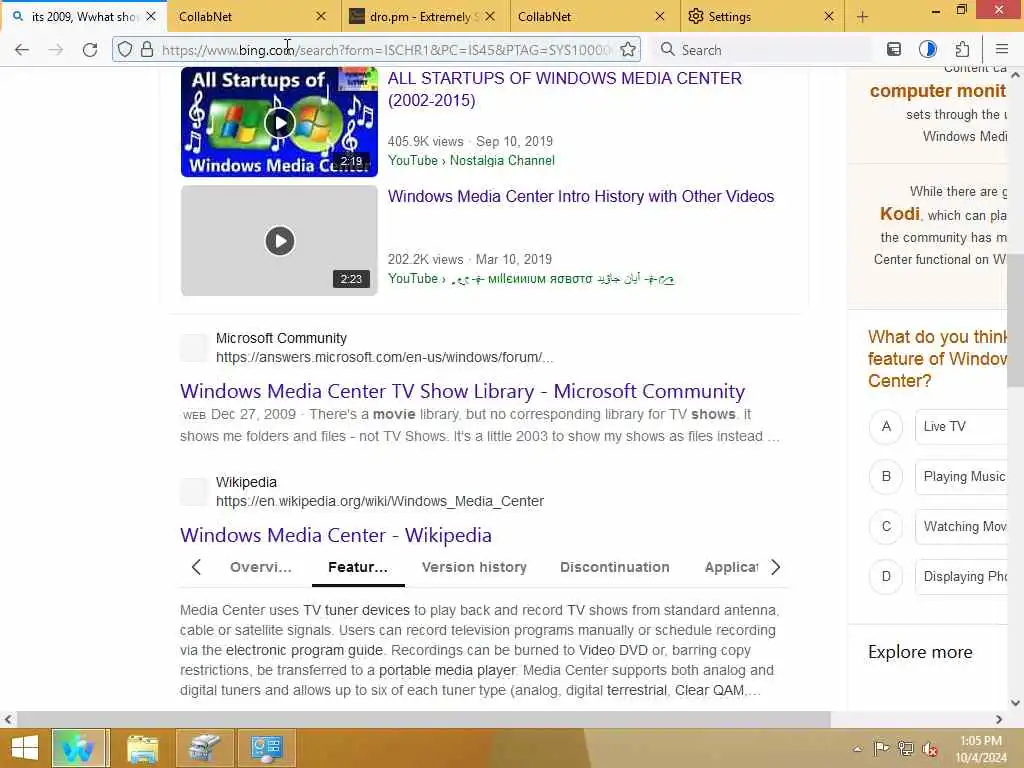
Task: Play the Intro History video thumbnail
Action: click(280, 241)
